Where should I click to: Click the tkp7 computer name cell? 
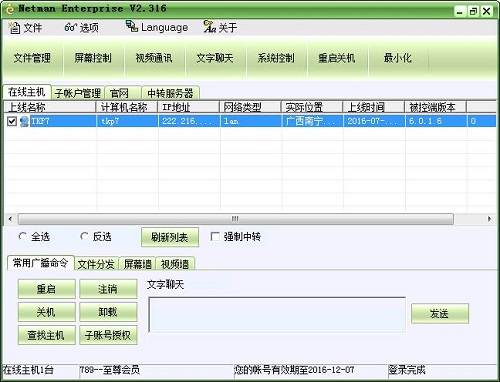[x=127, y=121]
